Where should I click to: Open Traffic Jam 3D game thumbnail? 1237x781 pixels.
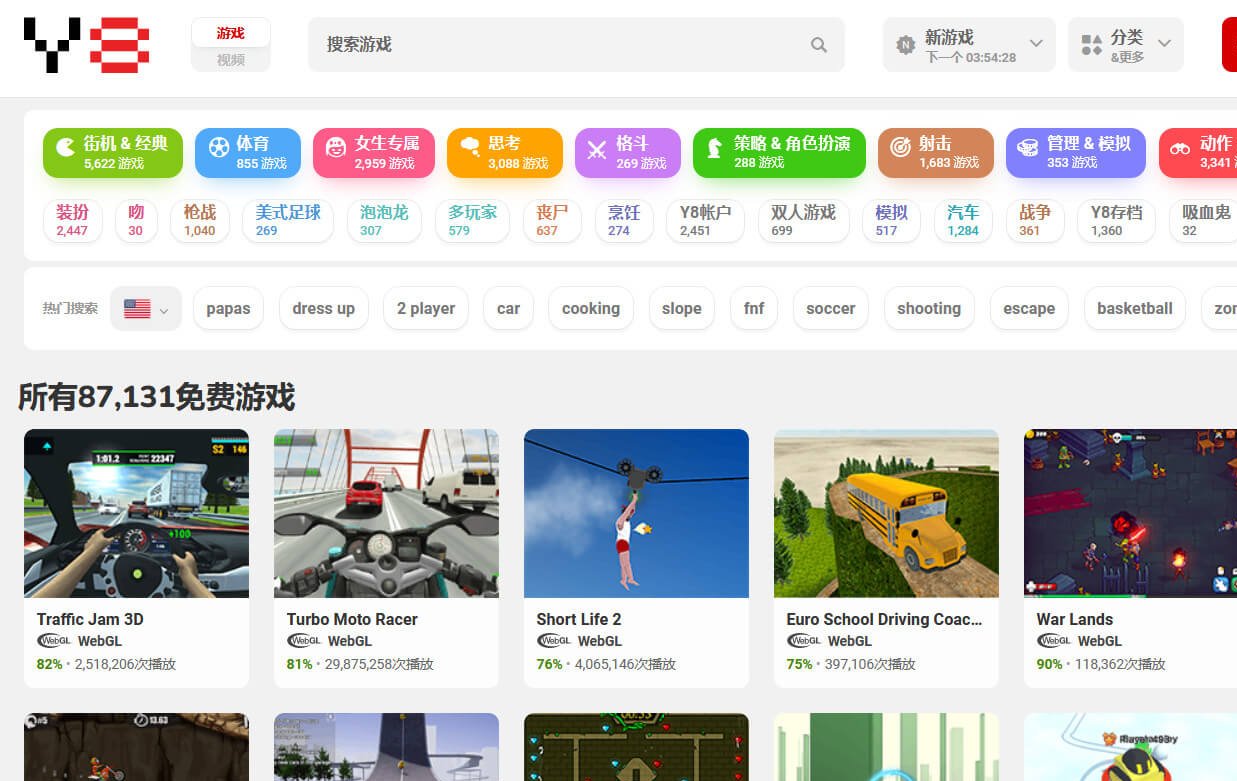pos(136,514)
